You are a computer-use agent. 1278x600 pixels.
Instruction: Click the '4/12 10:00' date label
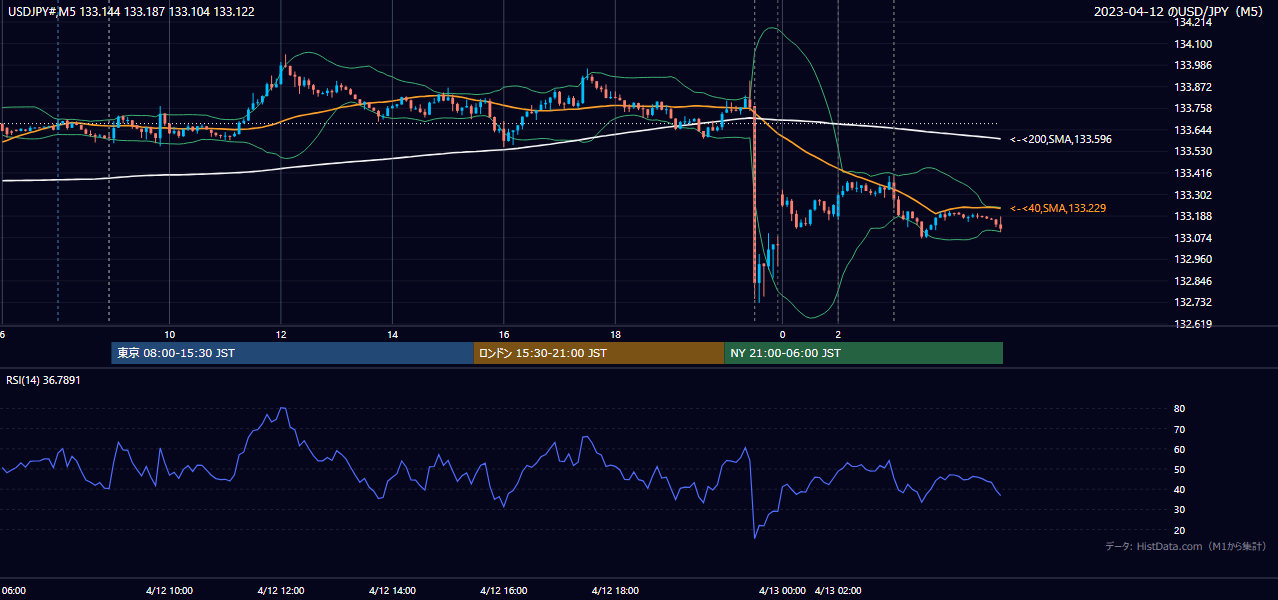(169, 591)
